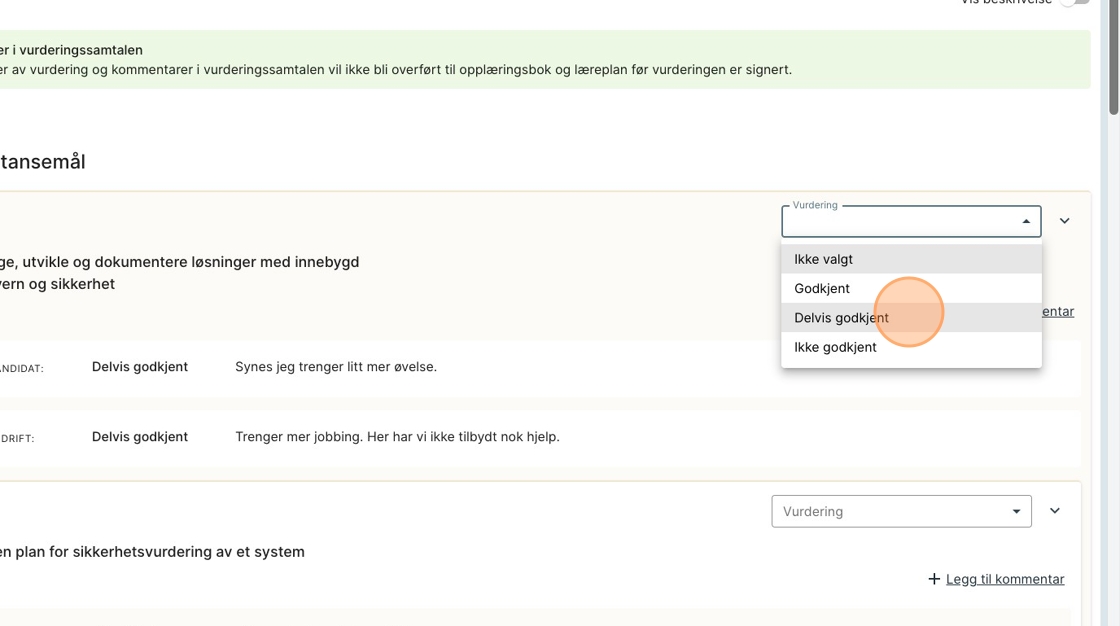1120x626 pixels.
Task: Click the up arrow in open Vurdering field
Action: (x=1026, y=221)
